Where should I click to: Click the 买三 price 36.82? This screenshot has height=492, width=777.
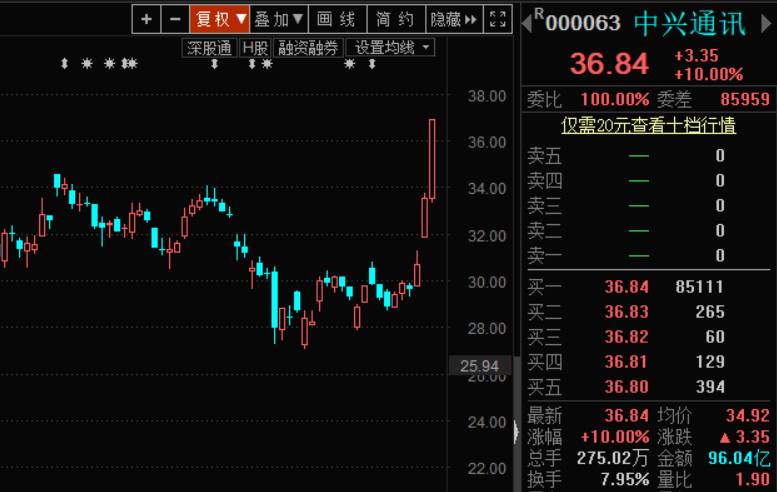tap(627, 337)
